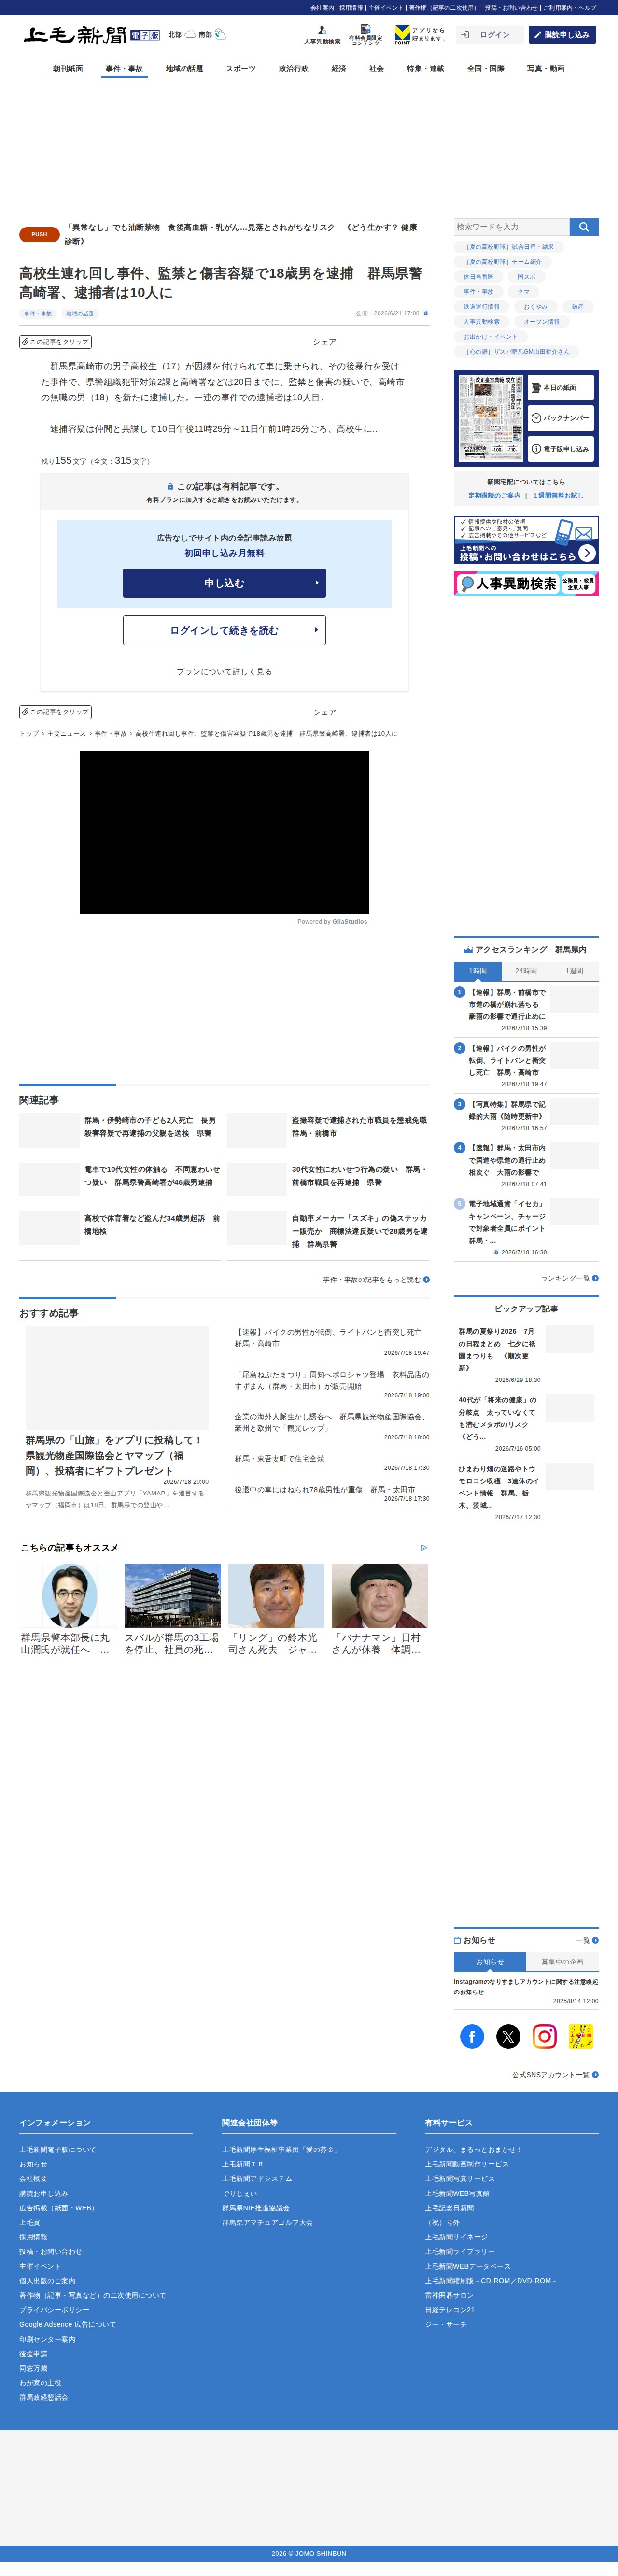Image resolution: width=618 pixels, height=2576 pixels.
Task: Open the front page newspaper thumbnail
Action: click(x=490, y=418)
